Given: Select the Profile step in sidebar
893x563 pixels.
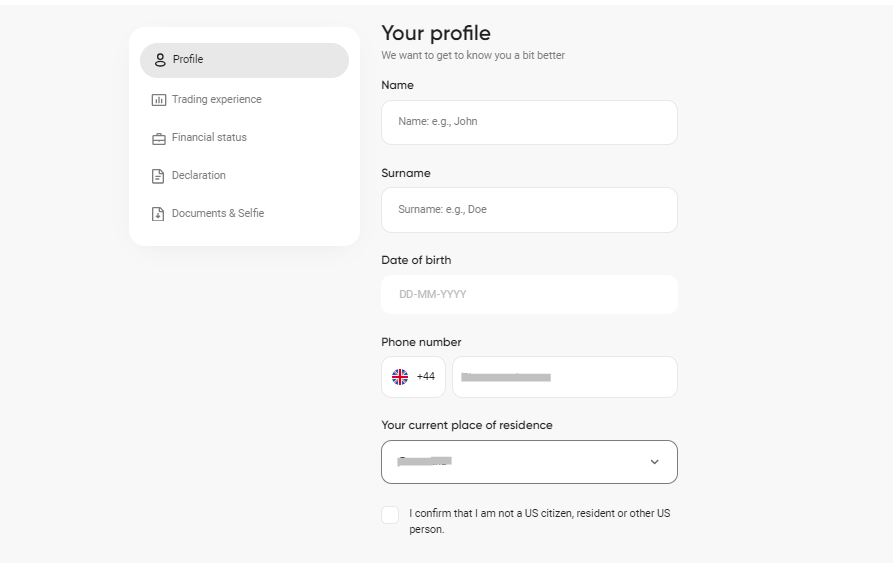Looking at the screenshot, I should tap(244, 60).
